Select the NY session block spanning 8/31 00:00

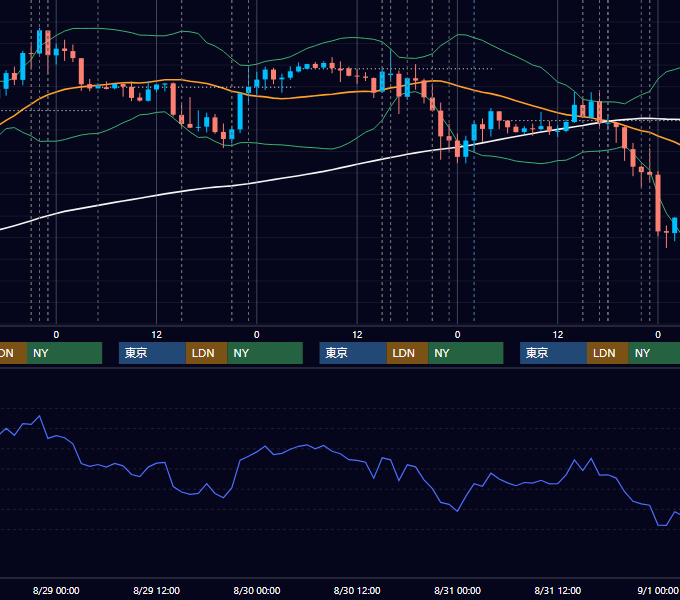coord(466,353)
